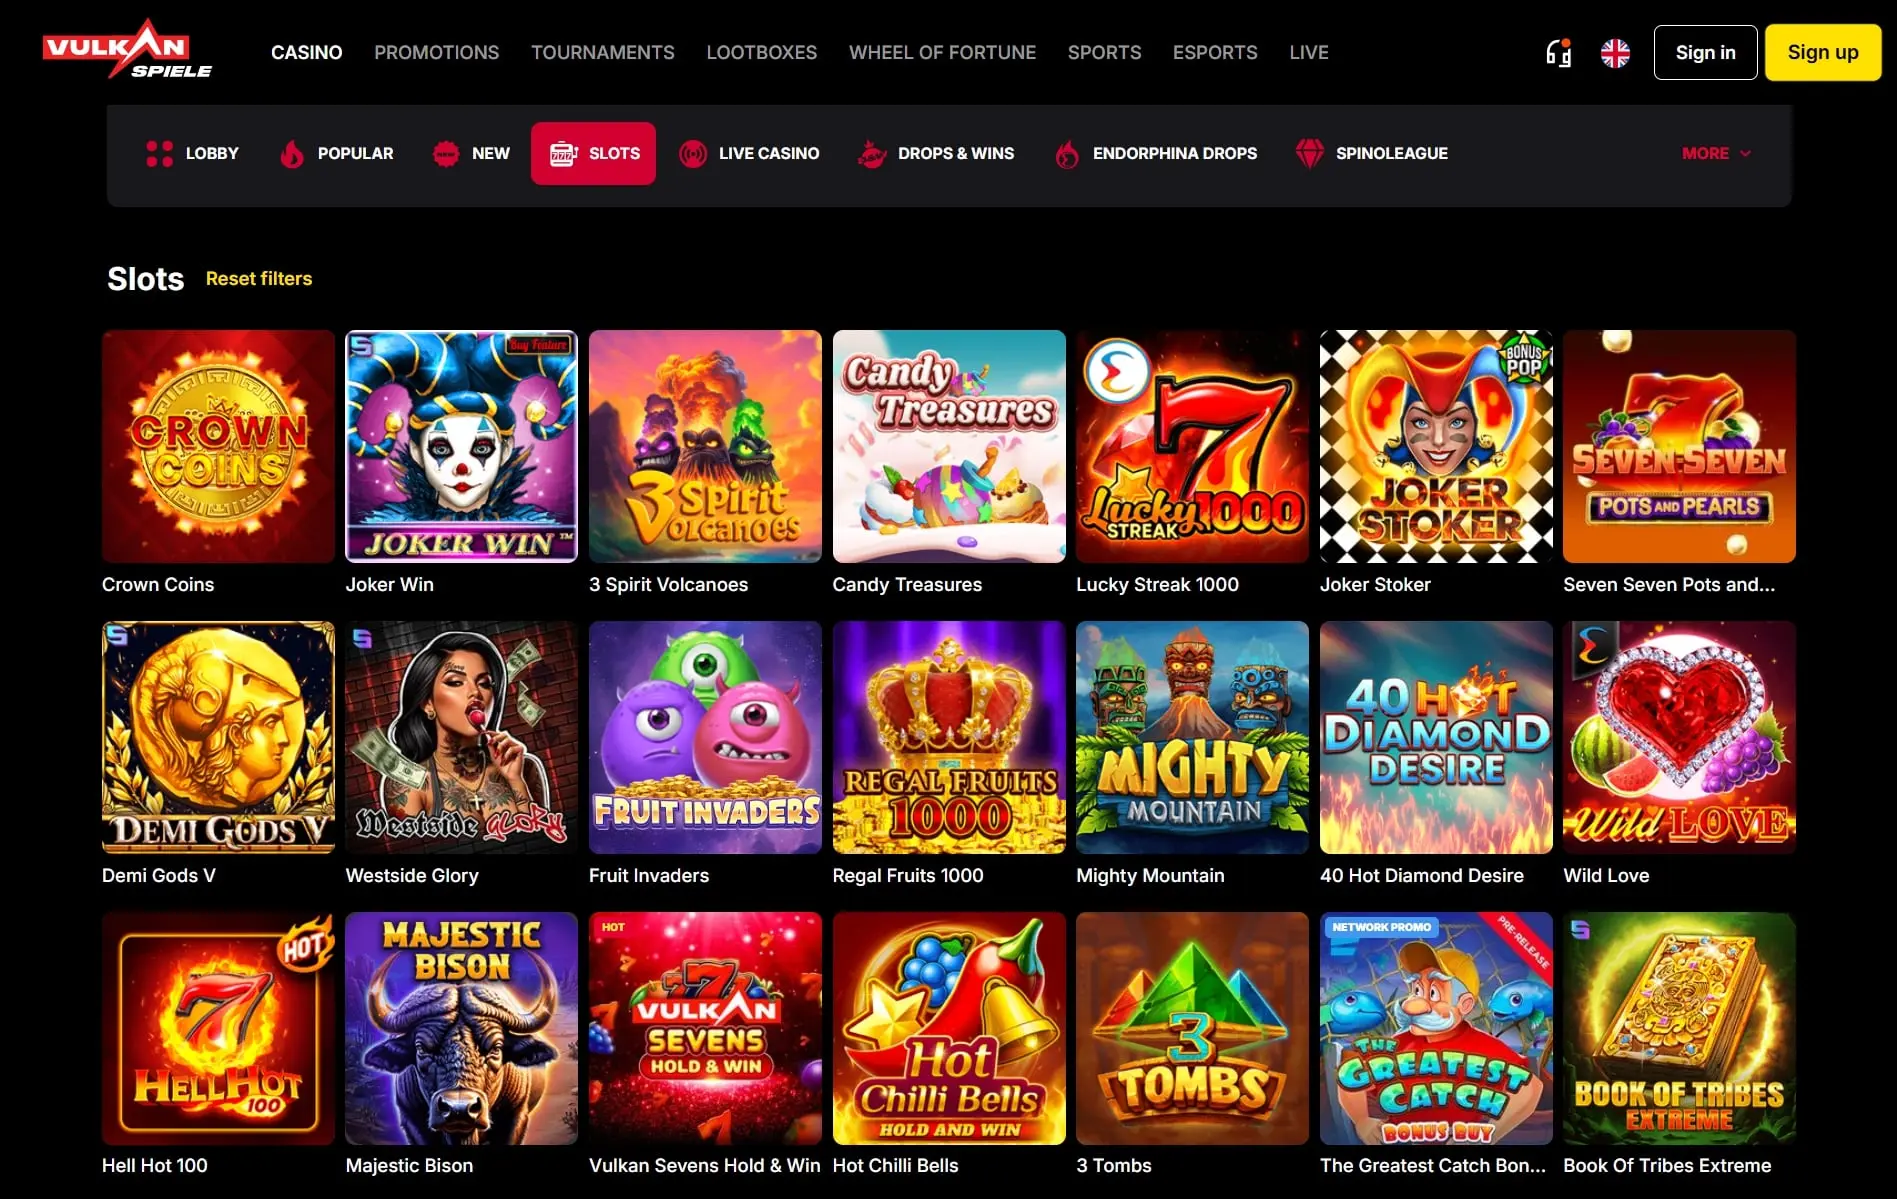Select the Spinoleague diamond icon

[x=1309, y=153]
